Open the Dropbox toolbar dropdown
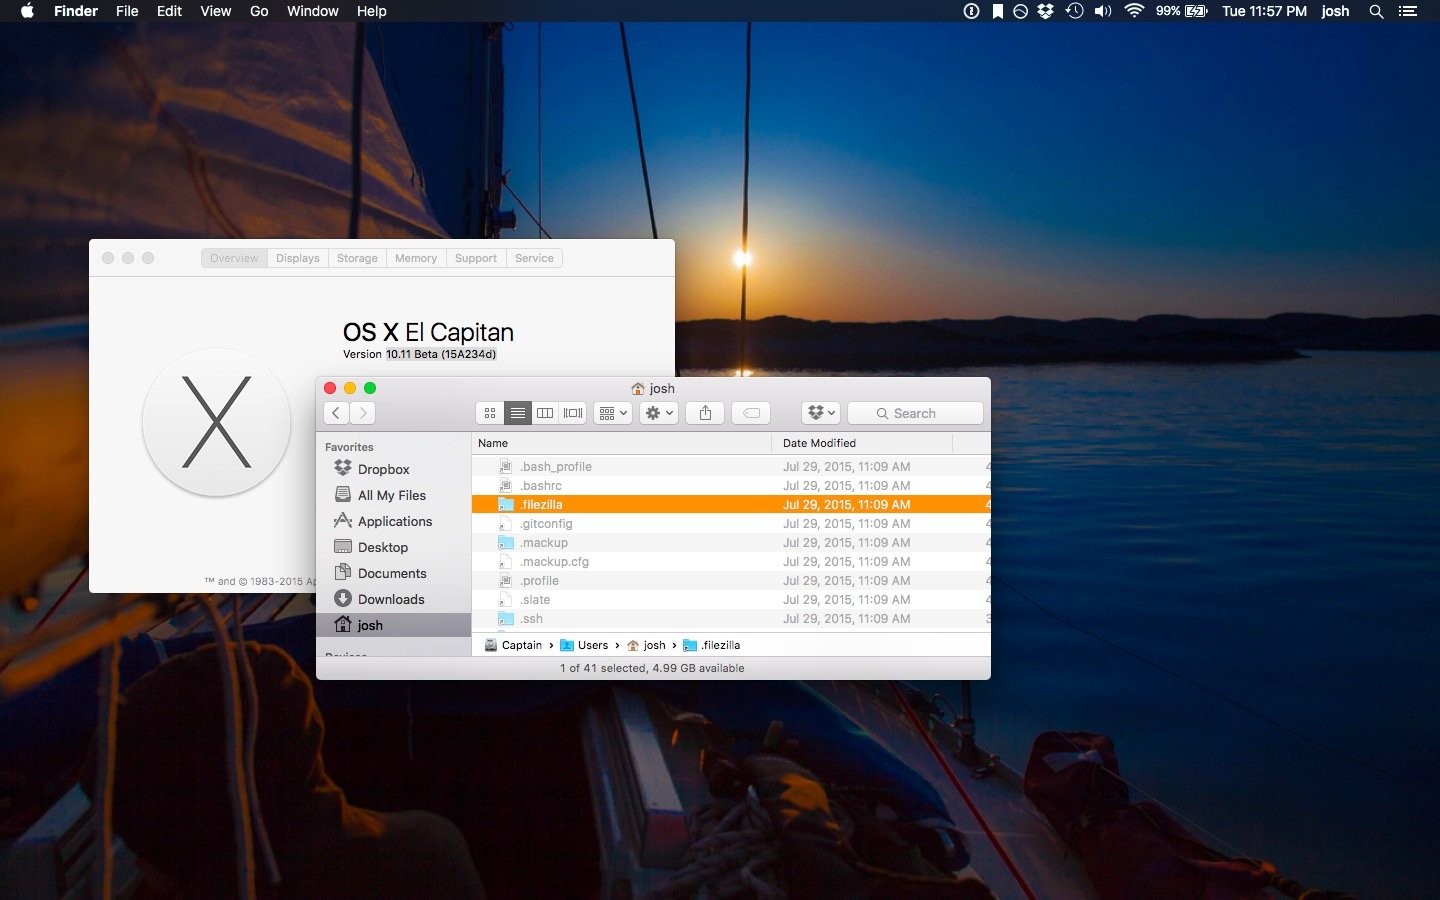 [x=821, y=413]
